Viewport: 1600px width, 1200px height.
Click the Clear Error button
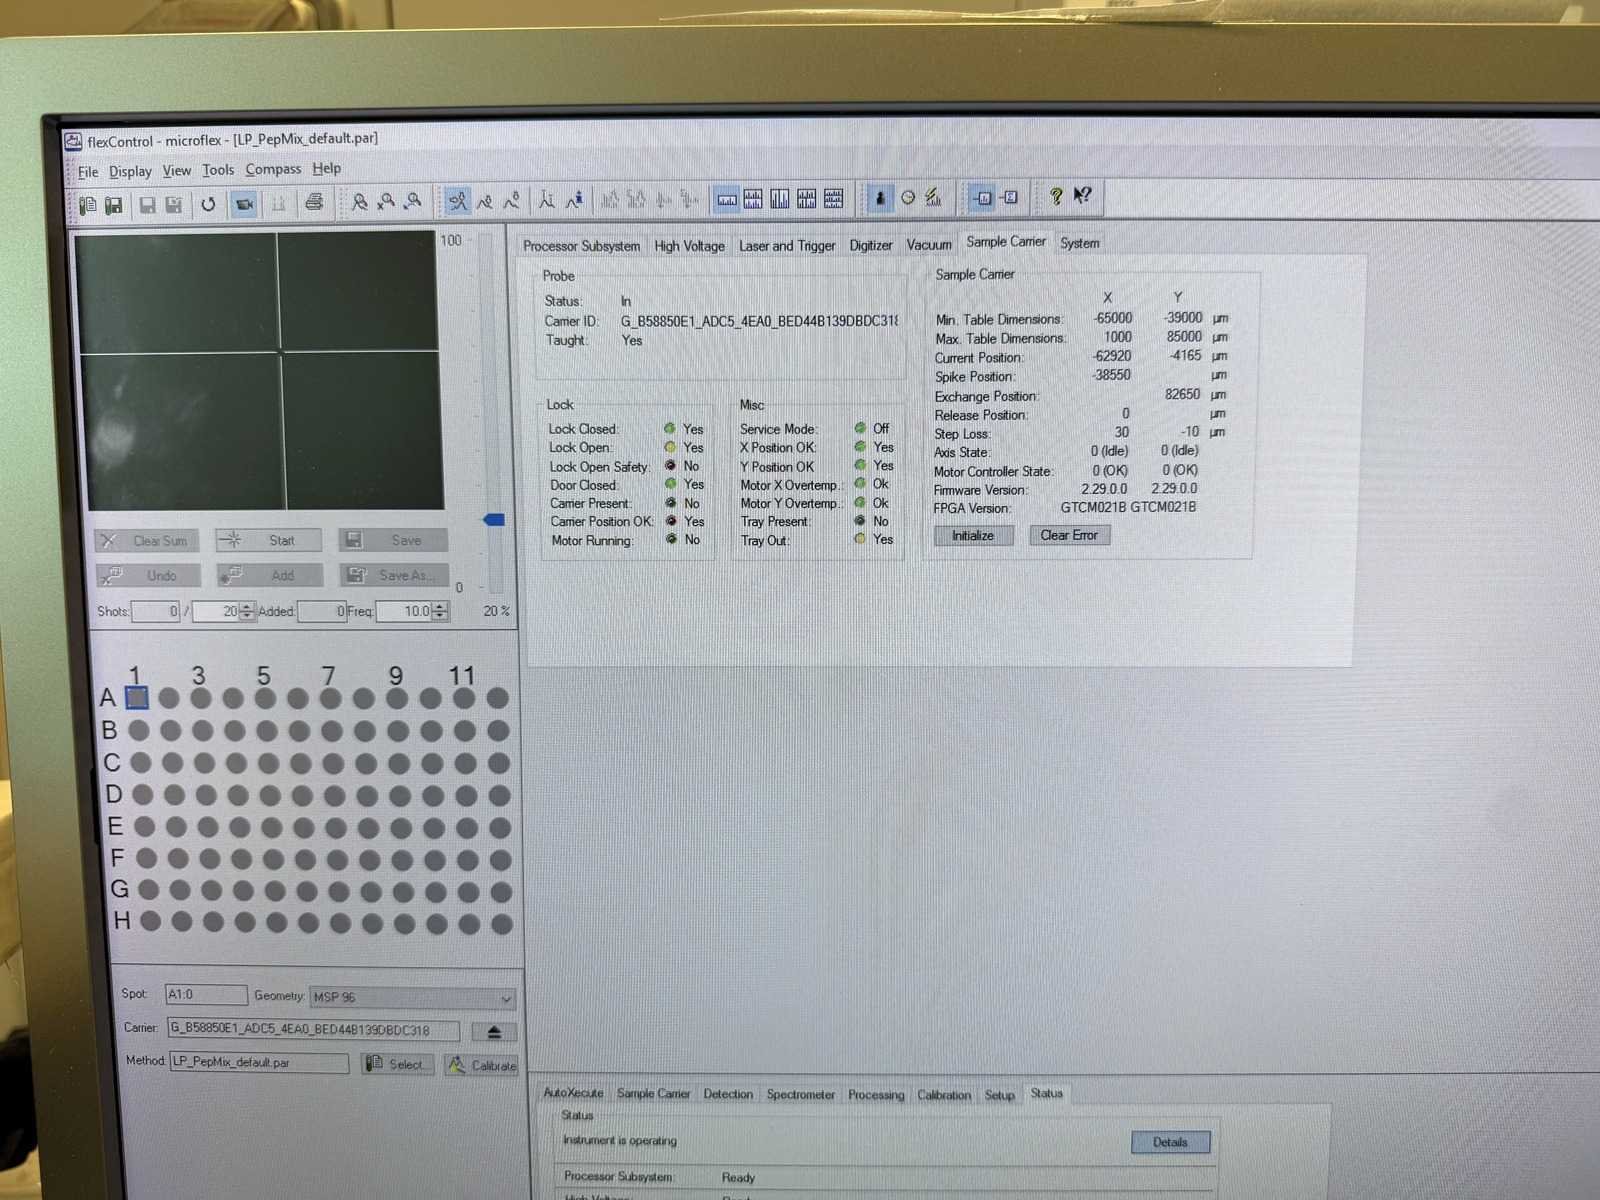(x=1068, y=536)
